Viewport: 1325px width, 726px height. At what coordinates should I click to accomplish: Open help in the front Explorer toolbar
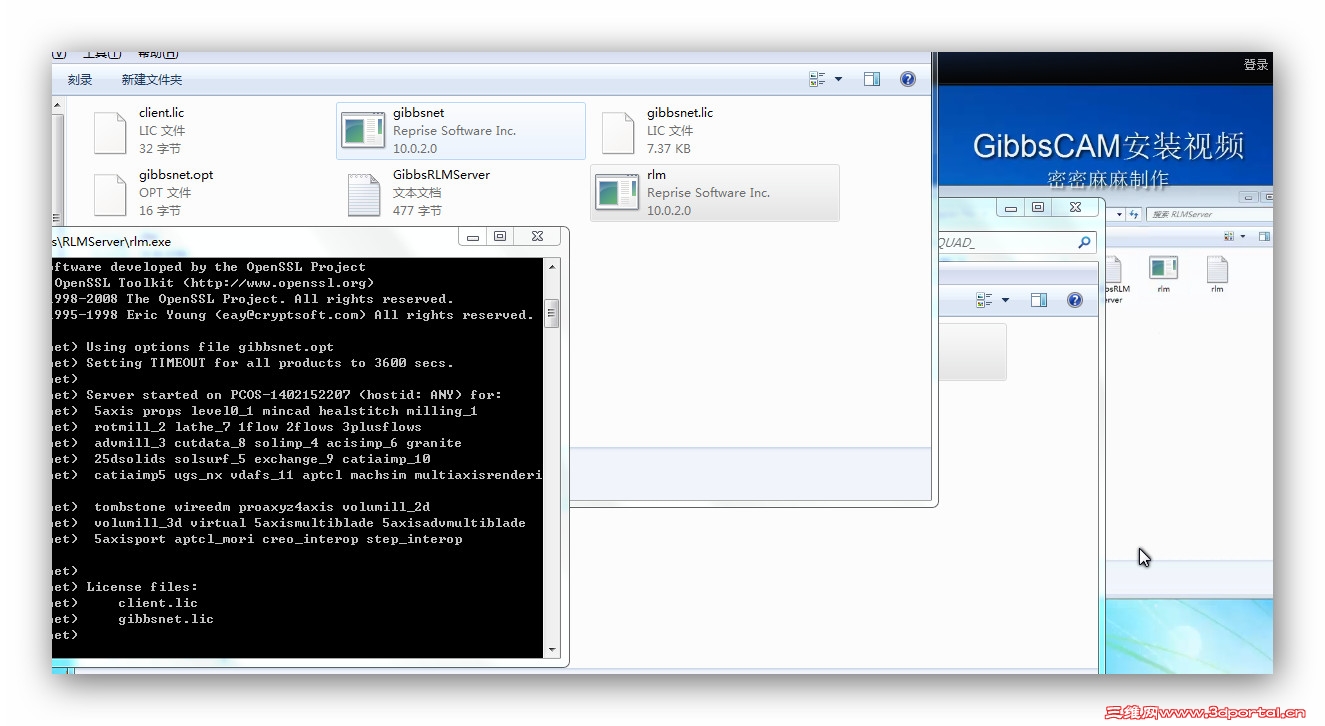(908, 79)
